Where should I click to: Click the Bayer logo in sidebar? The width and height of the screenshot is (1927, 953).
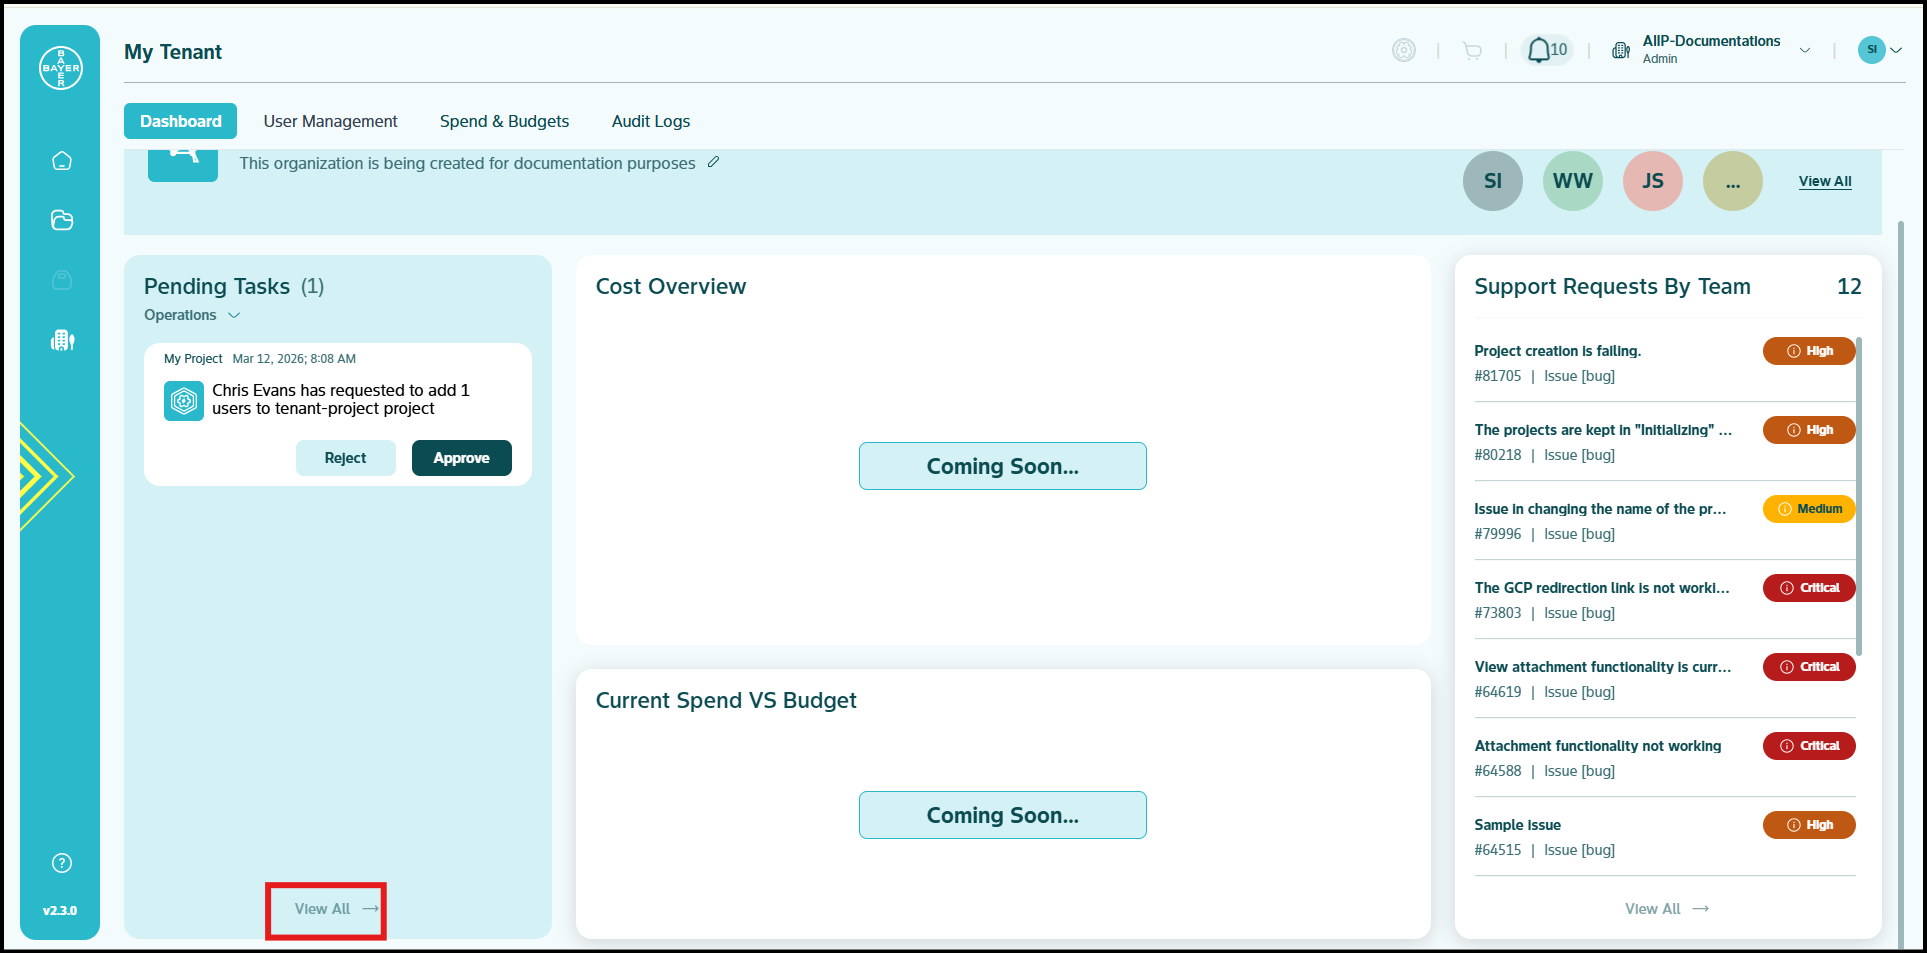tap(61, 68)
